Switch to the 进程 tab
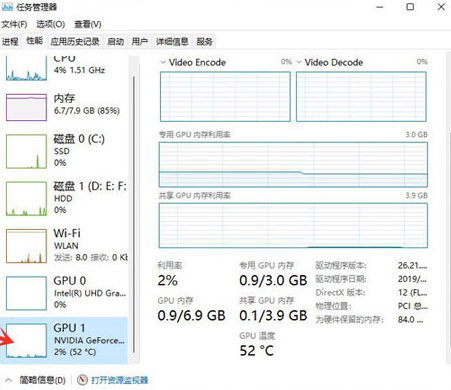451x390 pixels. pyautogui.click(x=10, y=41)
